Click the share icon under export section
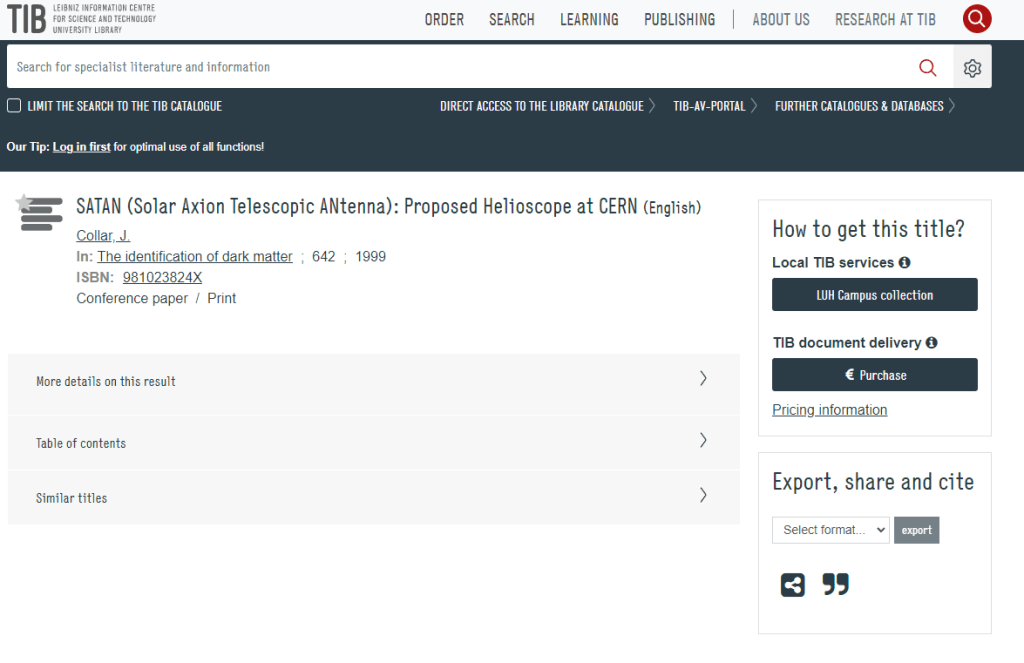The image size is (1024, 663). point(792,585)
